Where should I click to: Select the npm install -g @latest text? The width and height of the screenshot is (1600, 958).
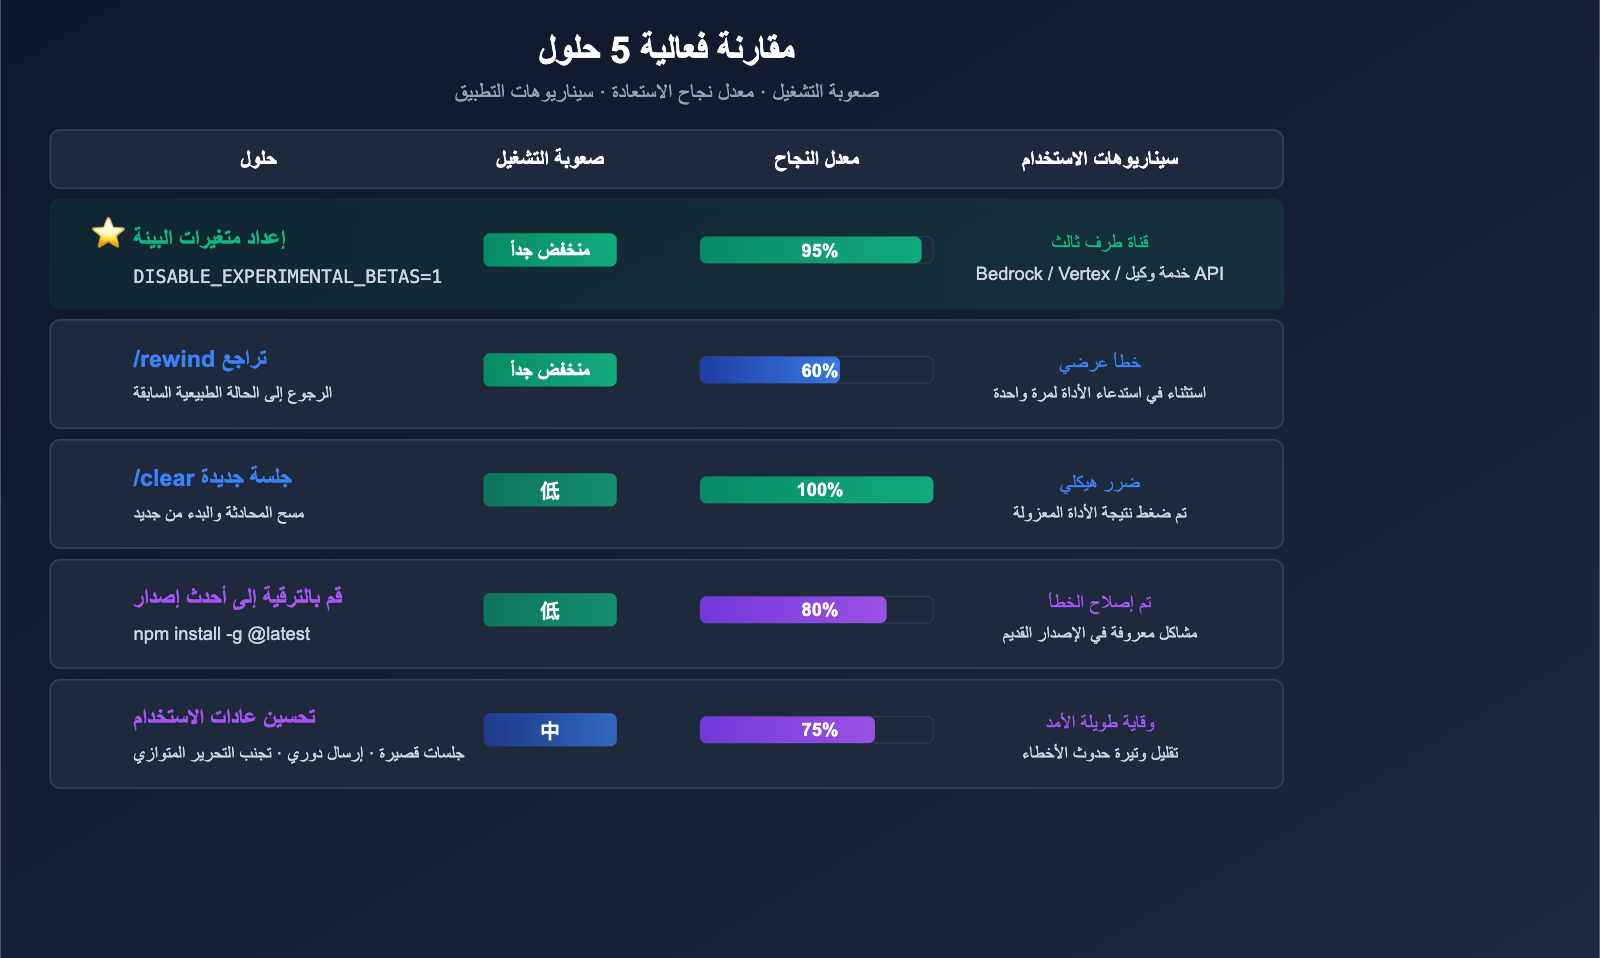221,634
